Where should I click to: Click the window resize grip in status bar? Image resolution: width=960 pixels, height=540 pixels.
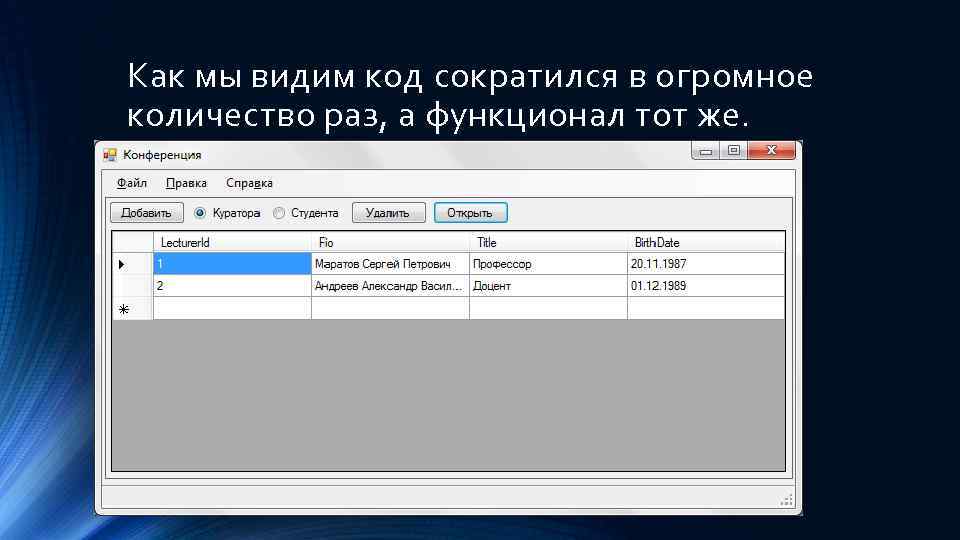tap(787, 500)
